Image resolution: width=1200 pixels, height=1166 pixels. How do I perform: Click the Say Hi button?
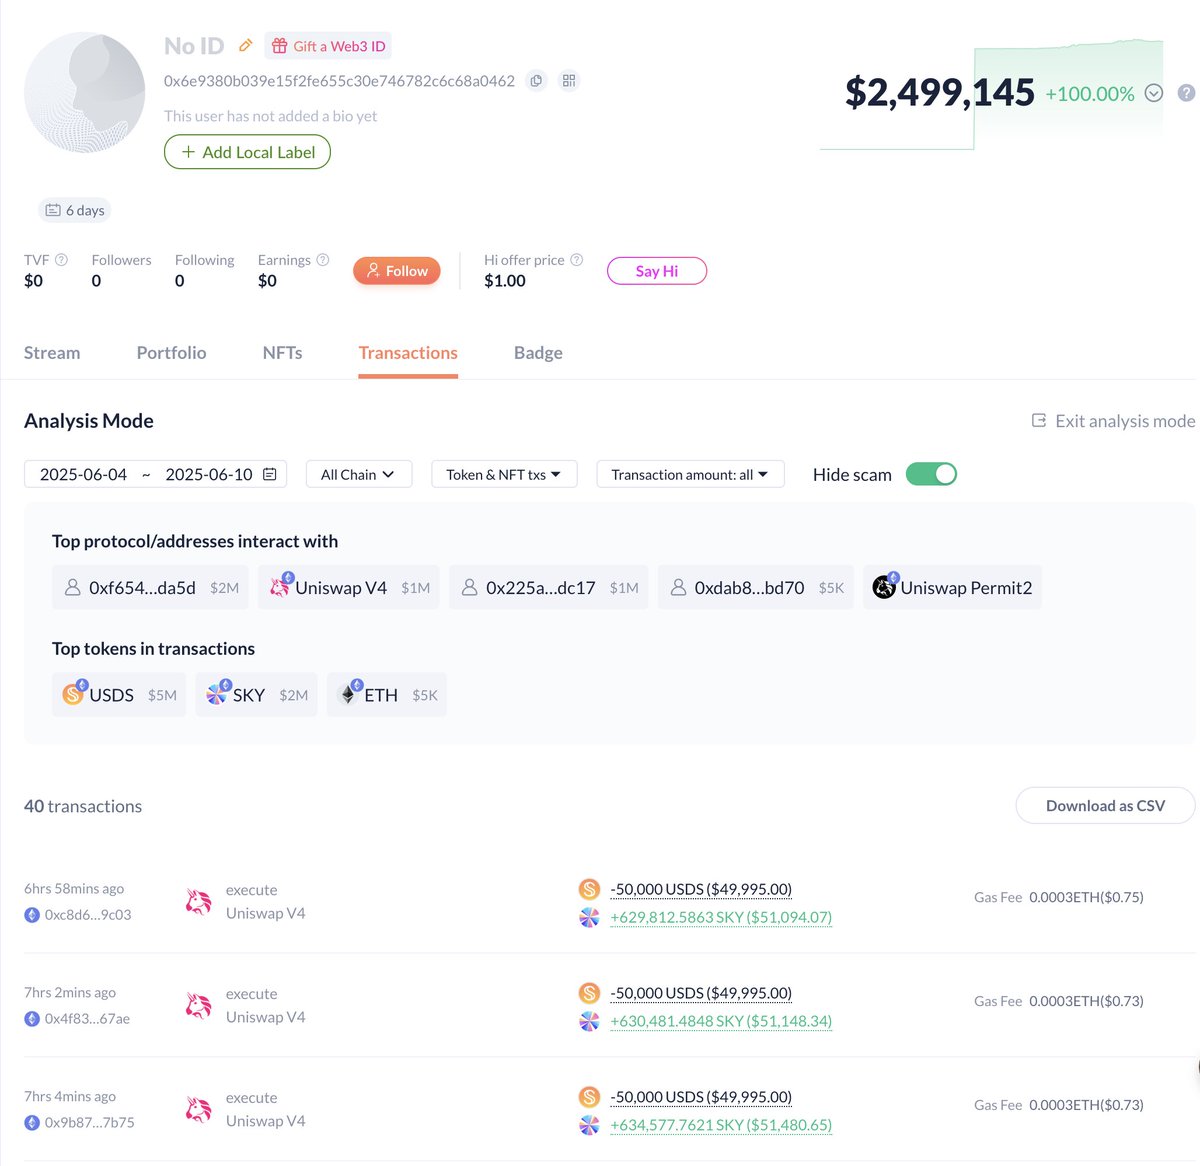[x=657, y=271]
